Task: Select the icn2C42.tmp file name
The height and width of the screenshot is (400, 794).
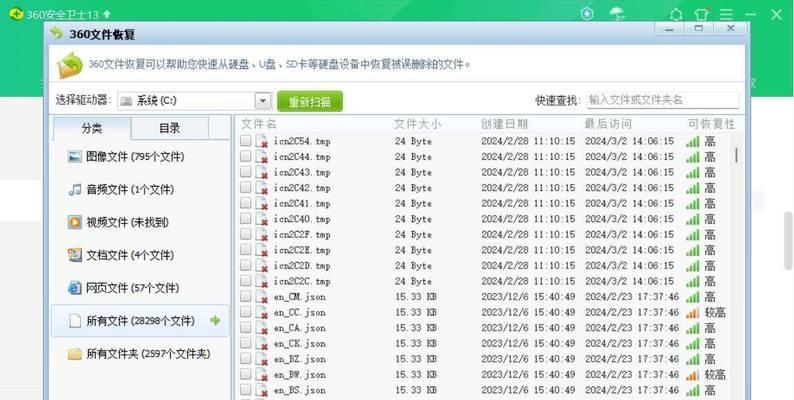Action: point(302,188)
